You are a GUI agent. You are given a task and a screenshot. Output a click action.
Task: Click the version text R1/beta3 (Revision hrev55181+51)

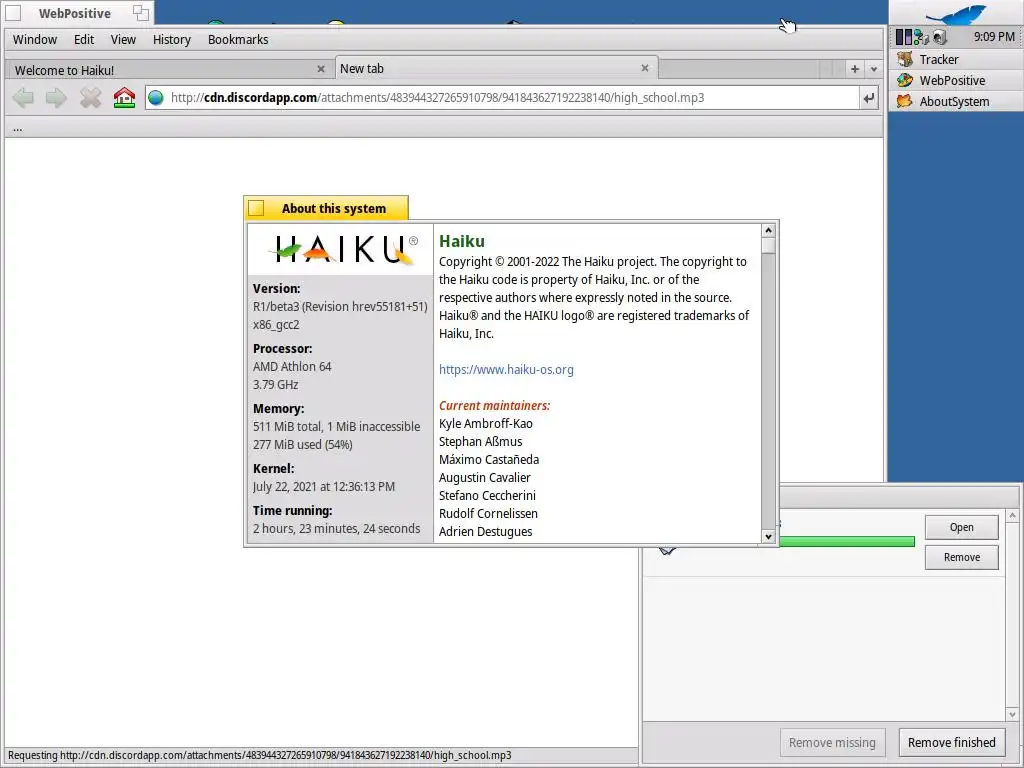point(340,306)
